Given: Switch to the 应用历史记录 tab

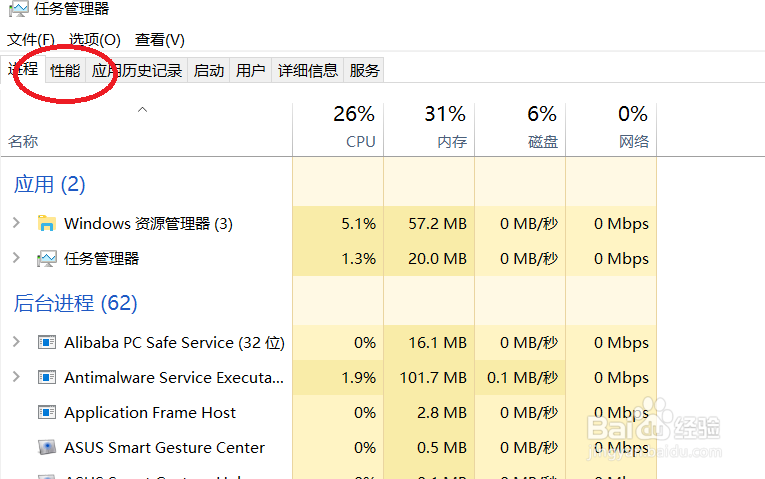Looking at the screenshot, I should [x=137, y=70].
